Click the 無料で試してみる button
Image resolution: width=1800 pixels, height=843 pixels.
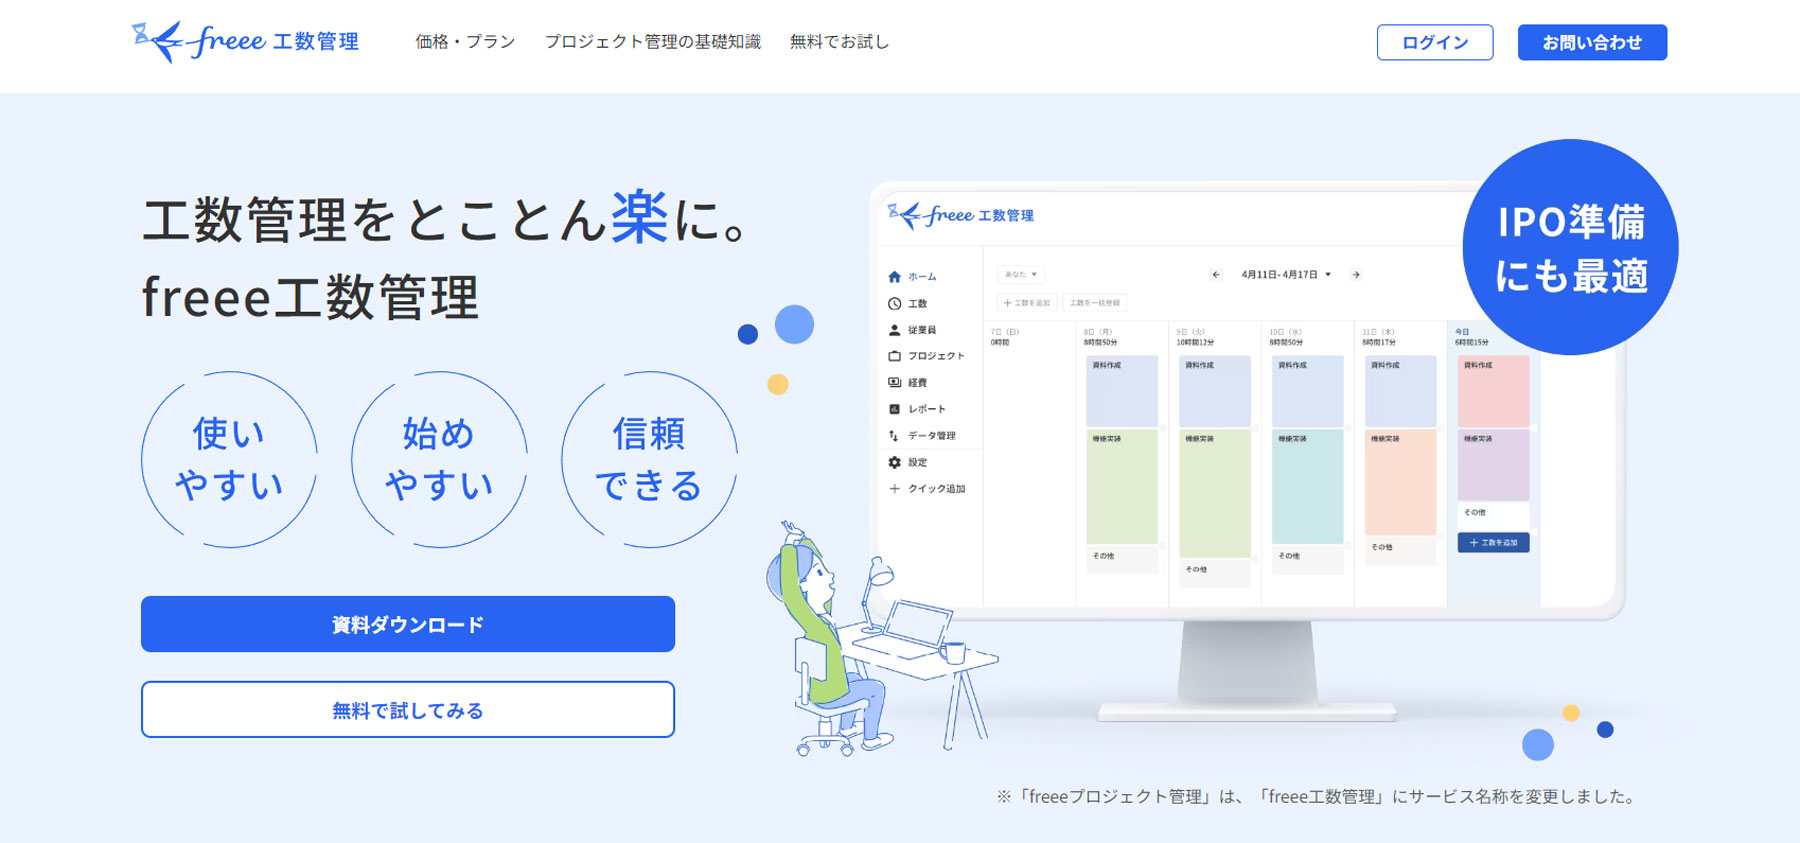click(408, 710)
